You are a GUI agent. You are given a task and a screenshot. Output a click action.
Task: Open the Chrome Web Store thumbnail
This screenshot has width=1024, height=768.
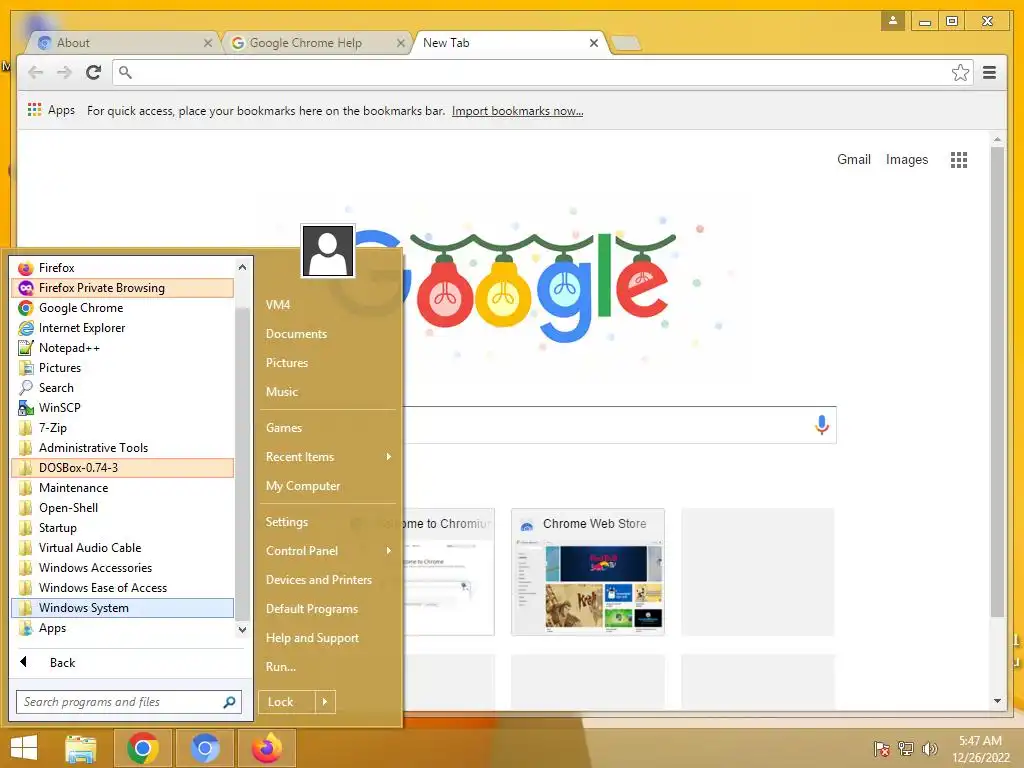click(588, 572)
